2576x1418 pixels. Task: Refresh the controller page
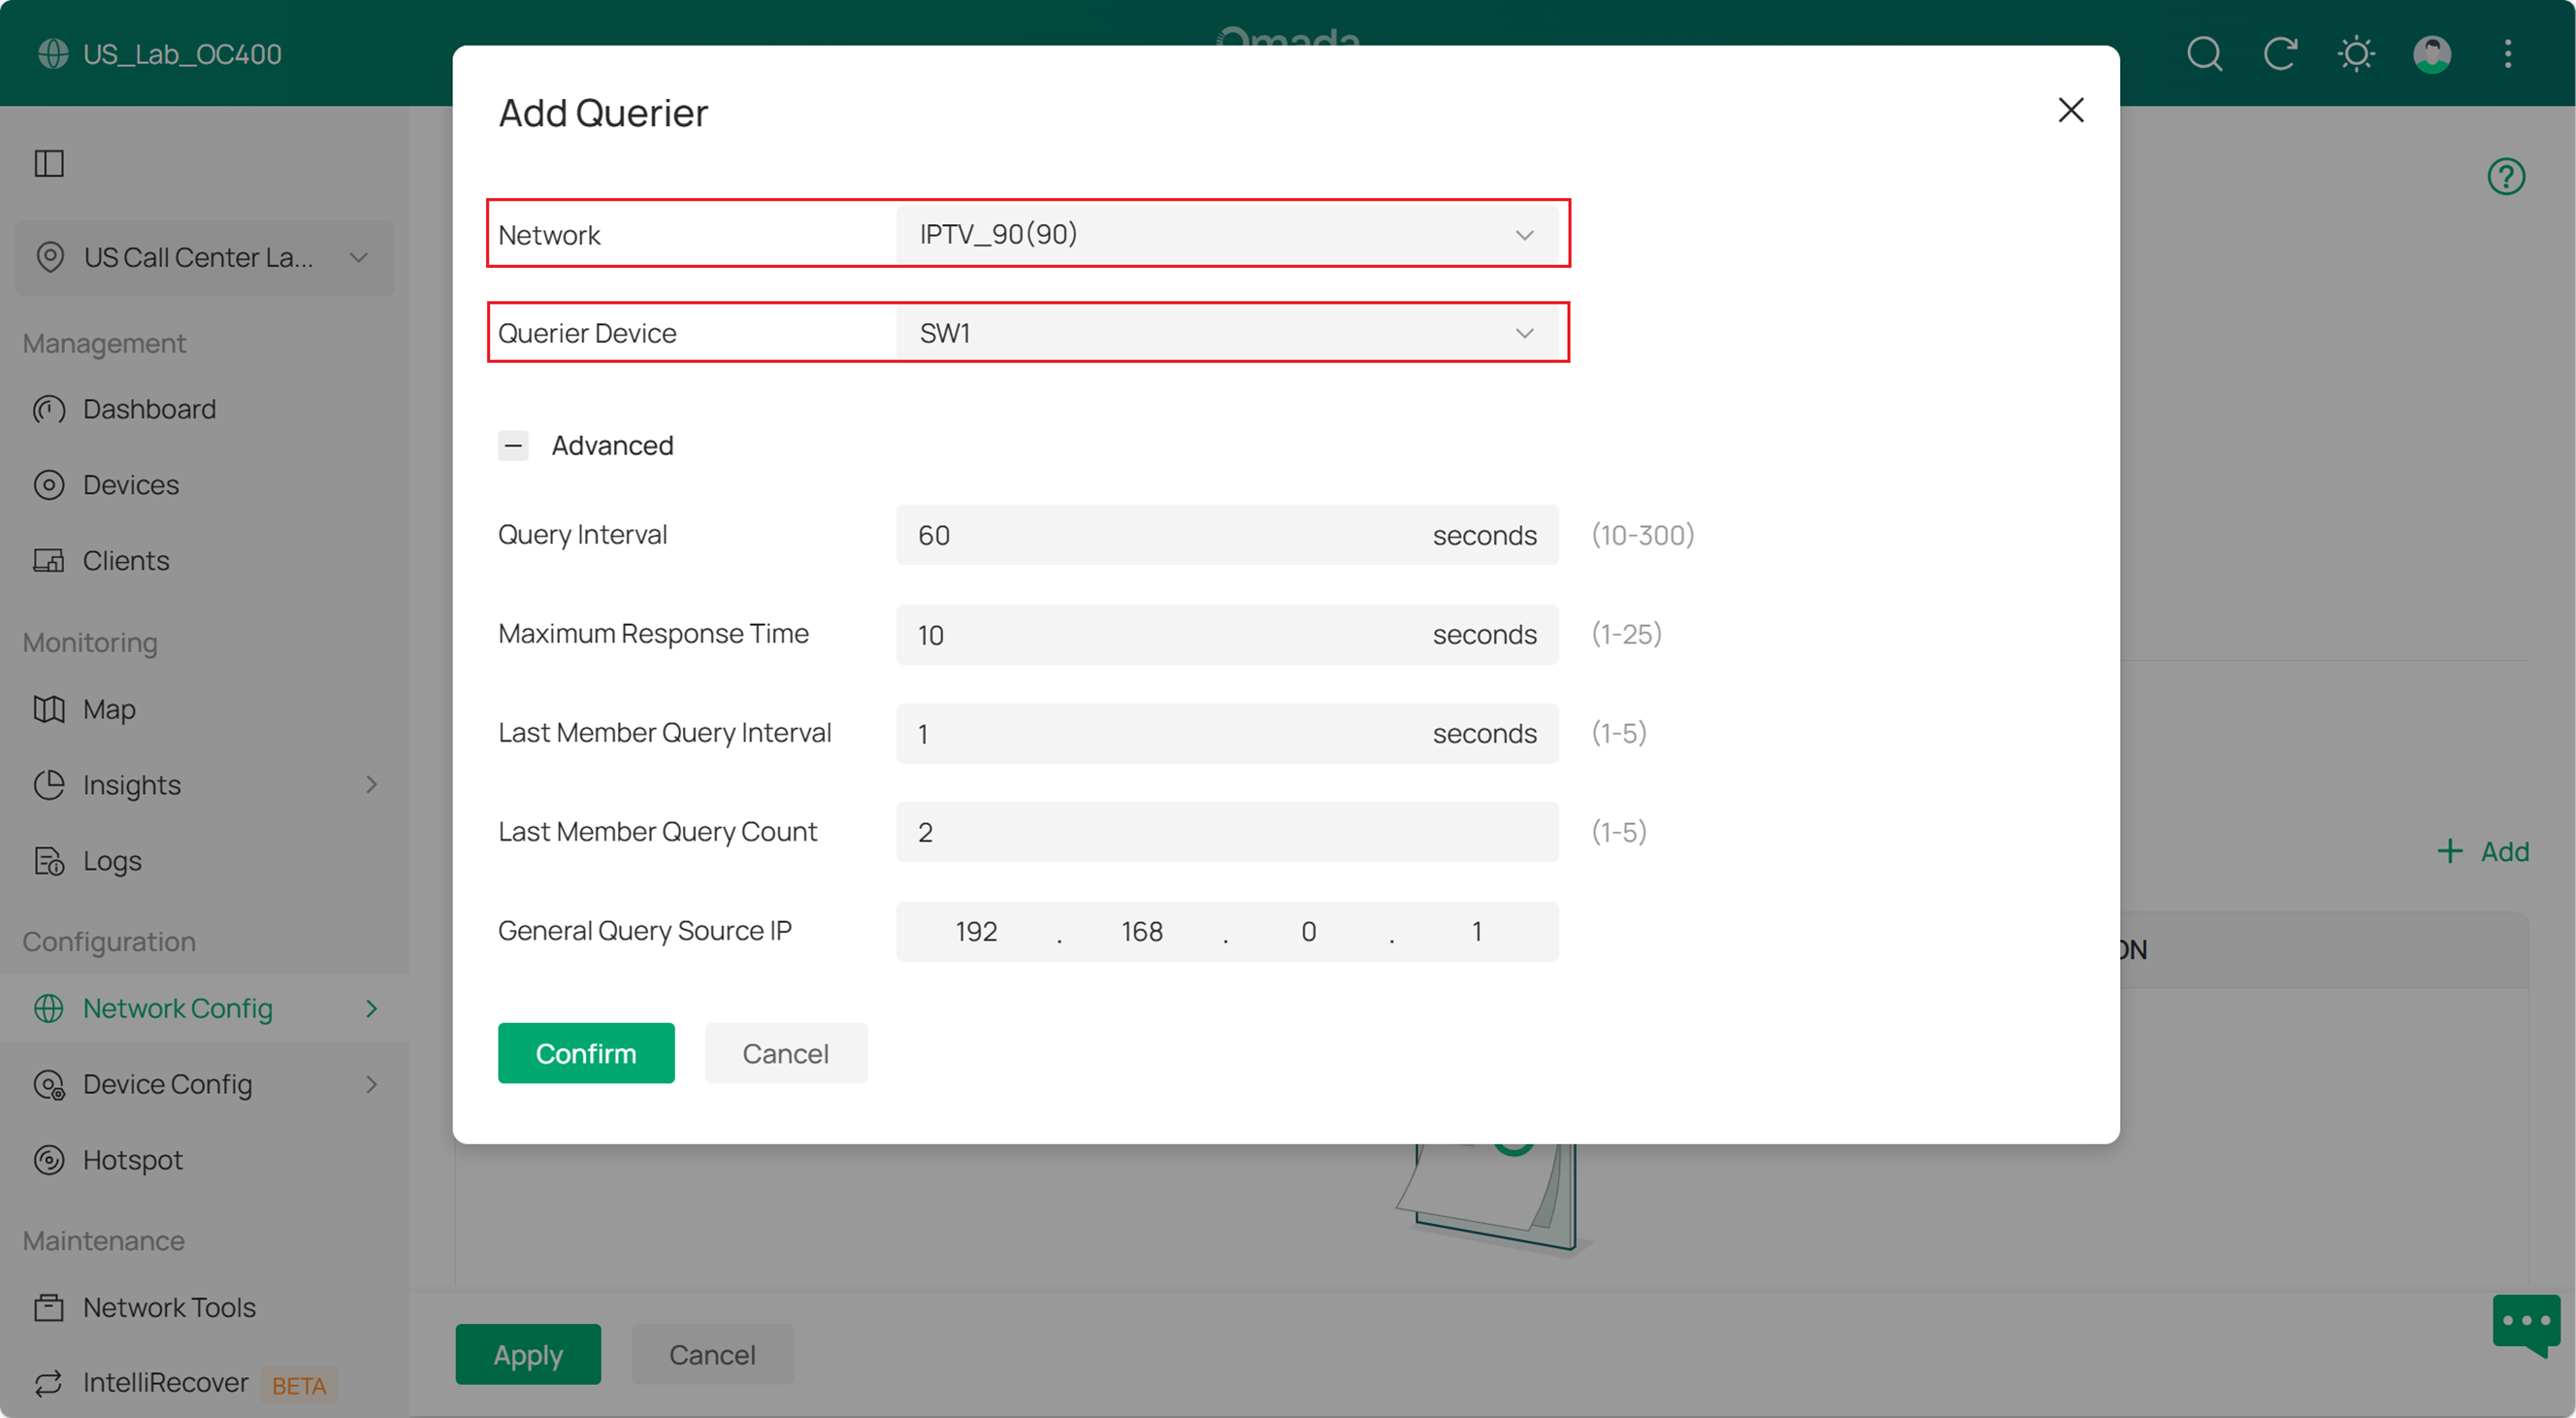point(2280,54)
